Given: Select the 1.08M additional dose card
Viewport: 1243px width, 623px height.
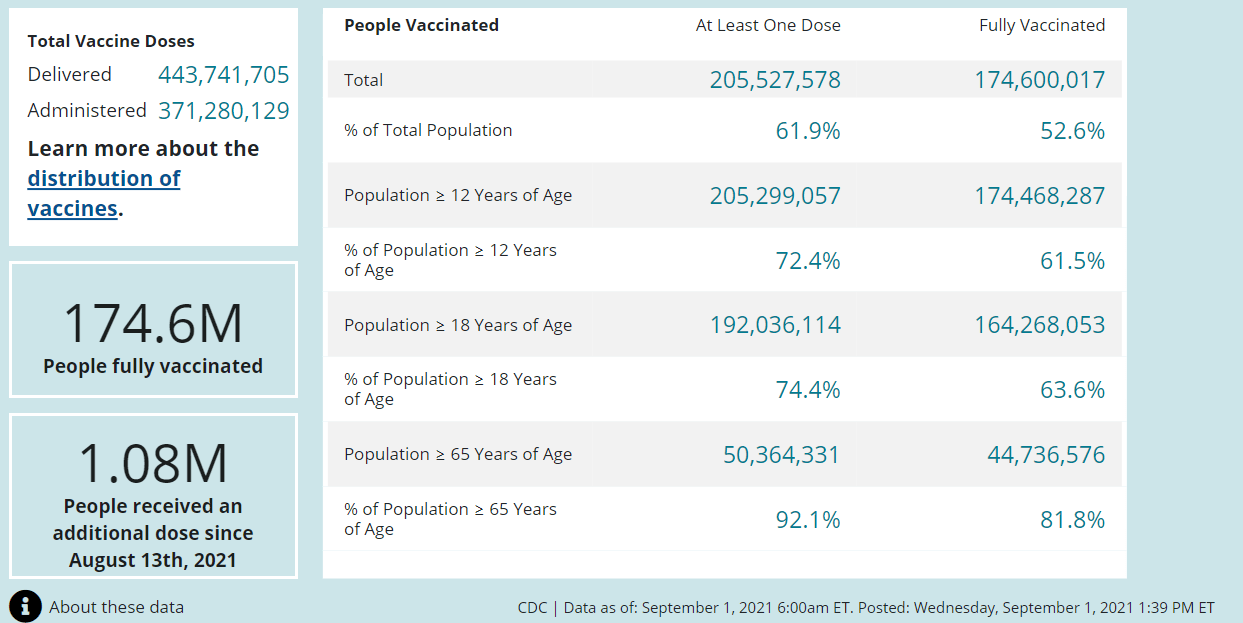Looking at the screenshot, I should coord(153,496).
